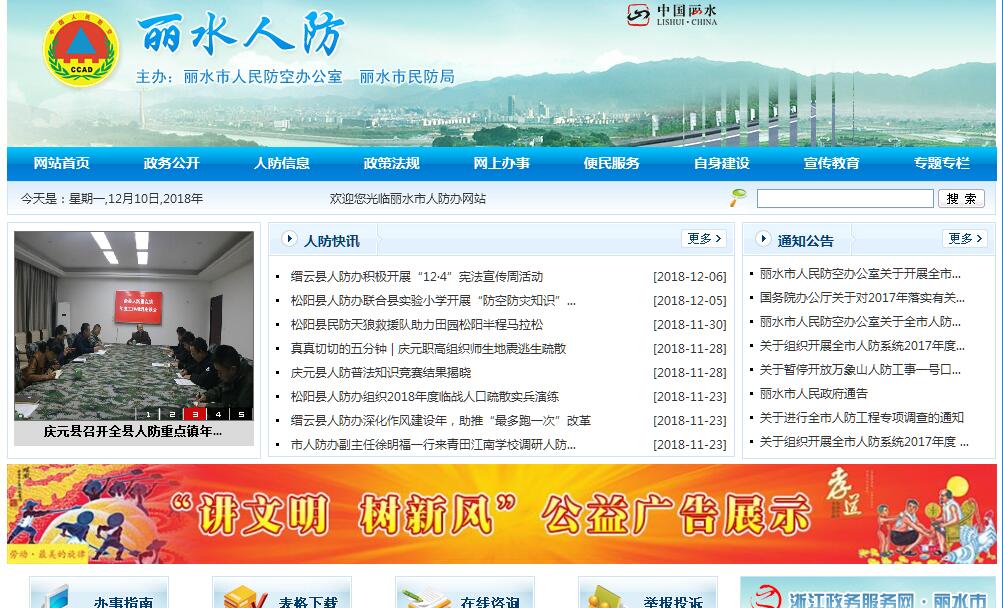1003x608 pixels.
Task: Open the 举报投诉 icon tile
Action: pos(648,592)
